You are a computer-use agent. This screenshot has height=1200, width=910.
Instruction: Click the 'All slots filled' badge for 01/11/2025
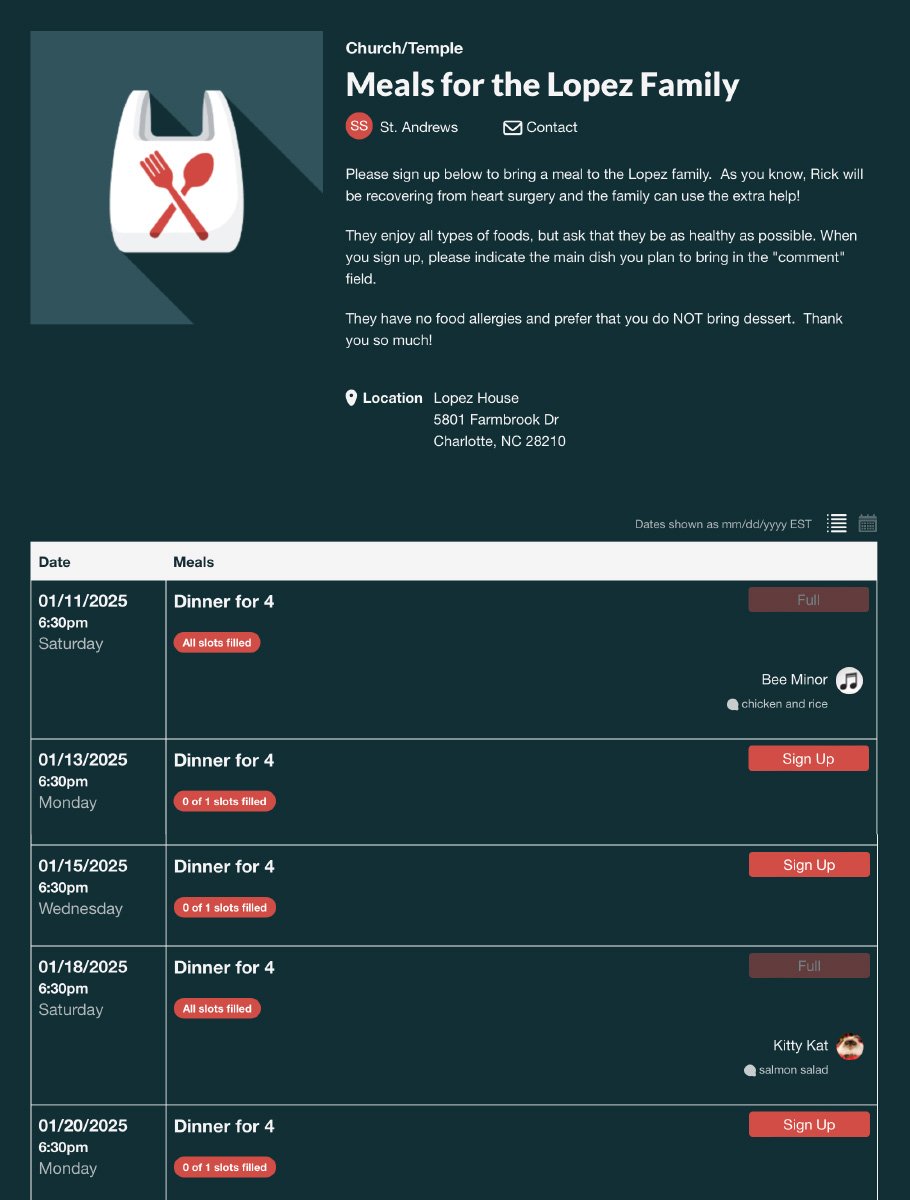point(217,643)
